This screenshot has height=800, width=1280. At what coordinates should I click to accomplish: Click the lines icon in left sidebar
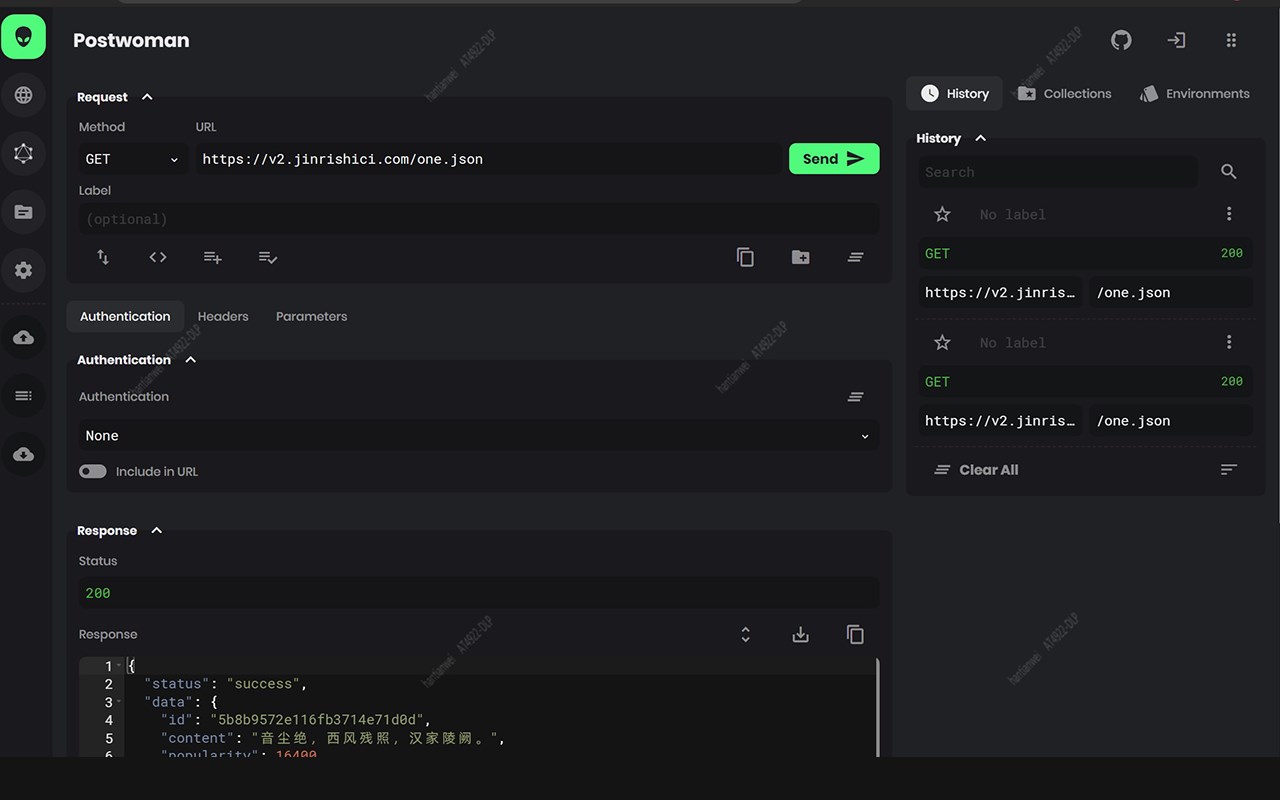click(x=24, y=396)
